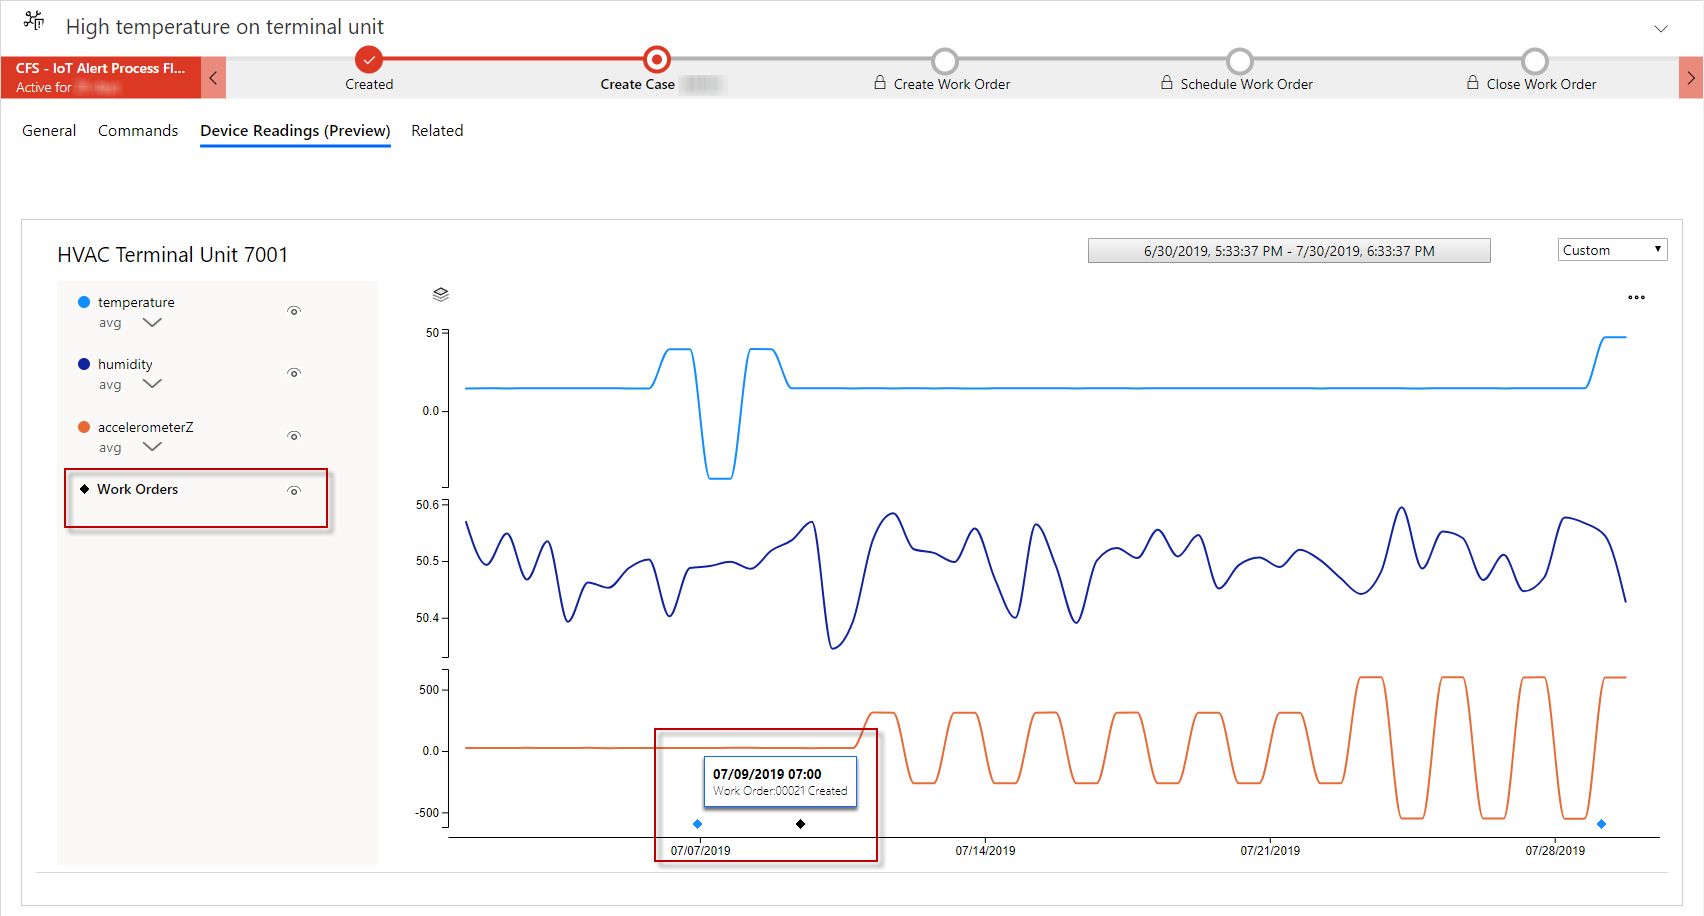
Task: Click black work order diamond marker on timeline
Action: click(x=800, y=824)
